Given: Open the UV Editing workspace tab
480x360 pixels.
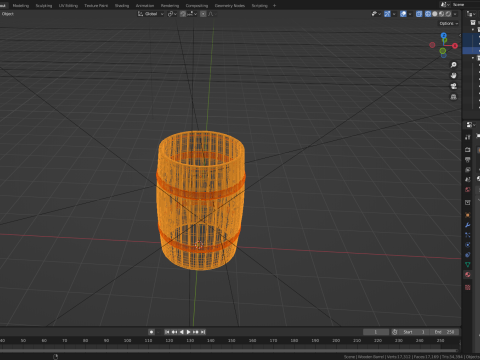Looking at the screenshot, I should 68,6.
